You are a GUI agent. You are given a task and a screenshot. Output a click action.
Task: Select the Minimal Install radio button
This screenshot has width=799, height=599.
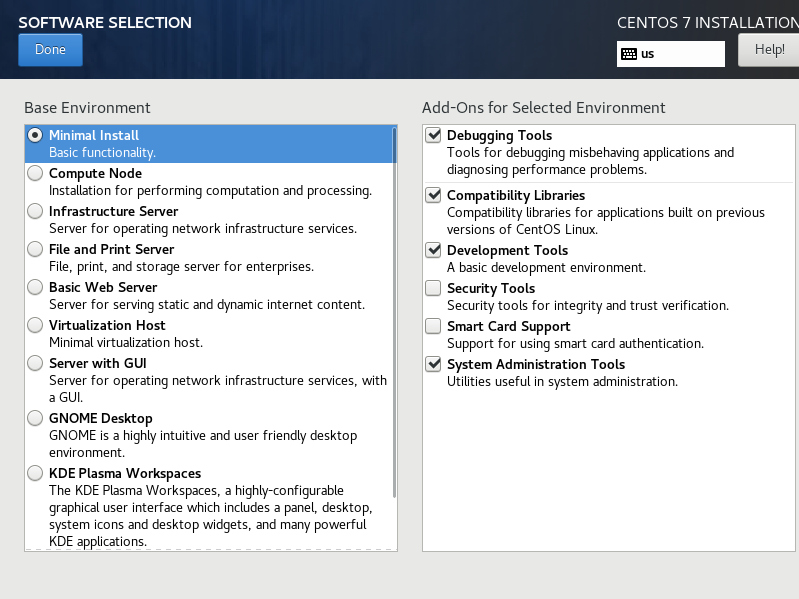[36, 135]
